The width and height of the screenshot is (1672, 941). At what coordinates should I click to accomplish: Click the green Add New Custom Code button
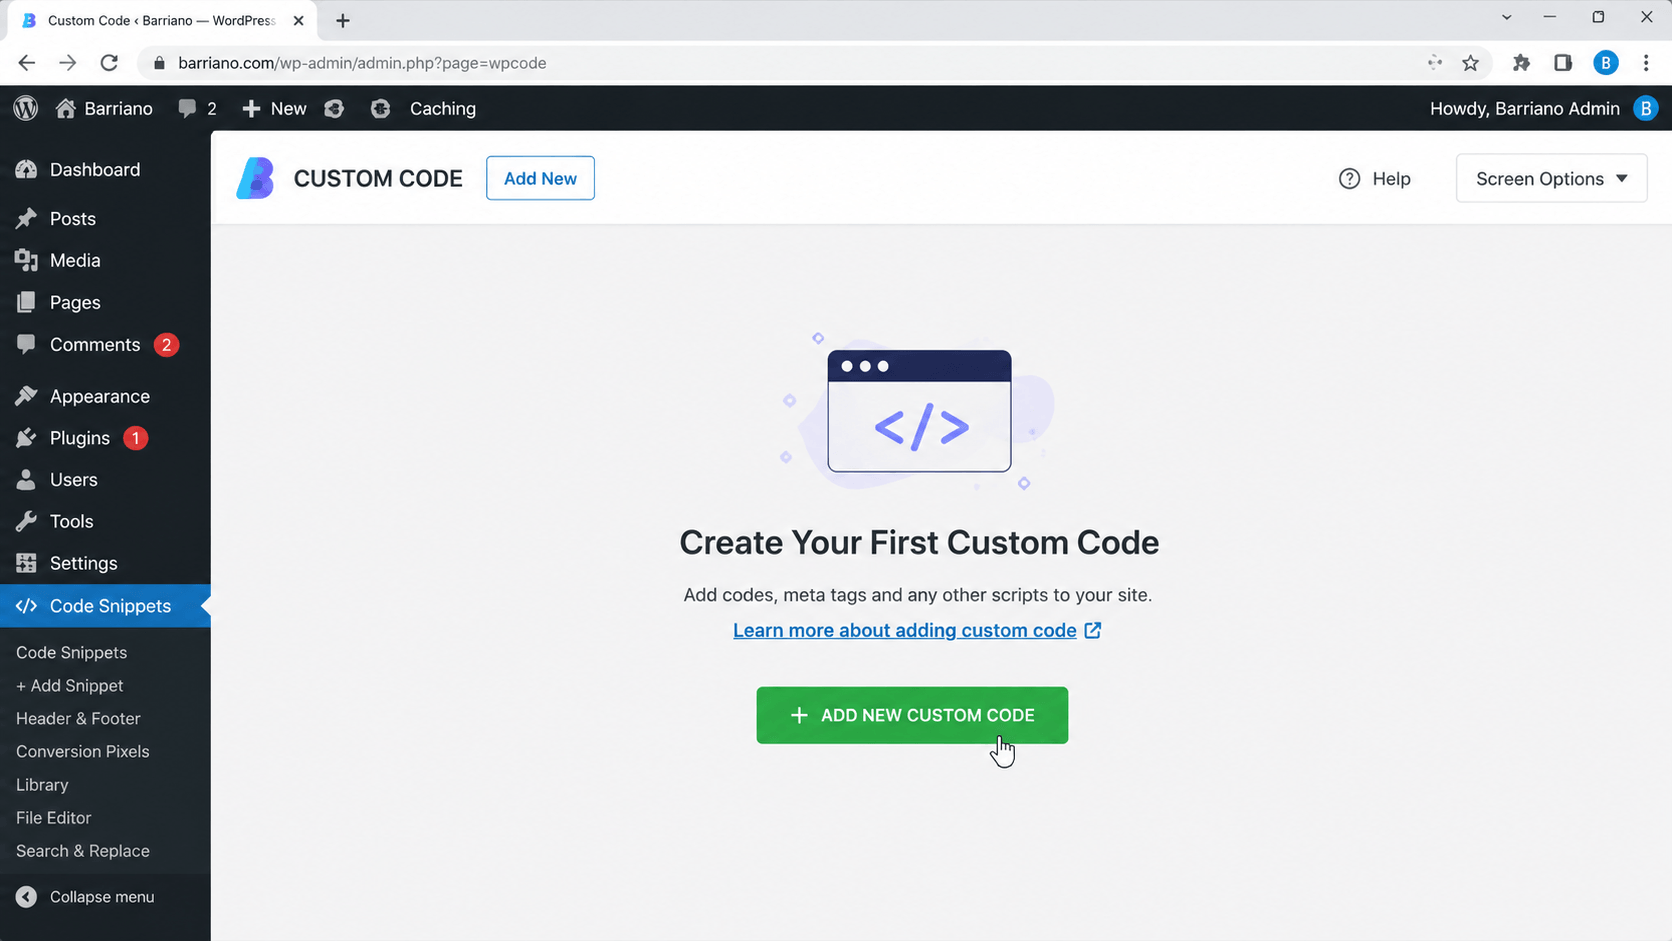(912, 715)
